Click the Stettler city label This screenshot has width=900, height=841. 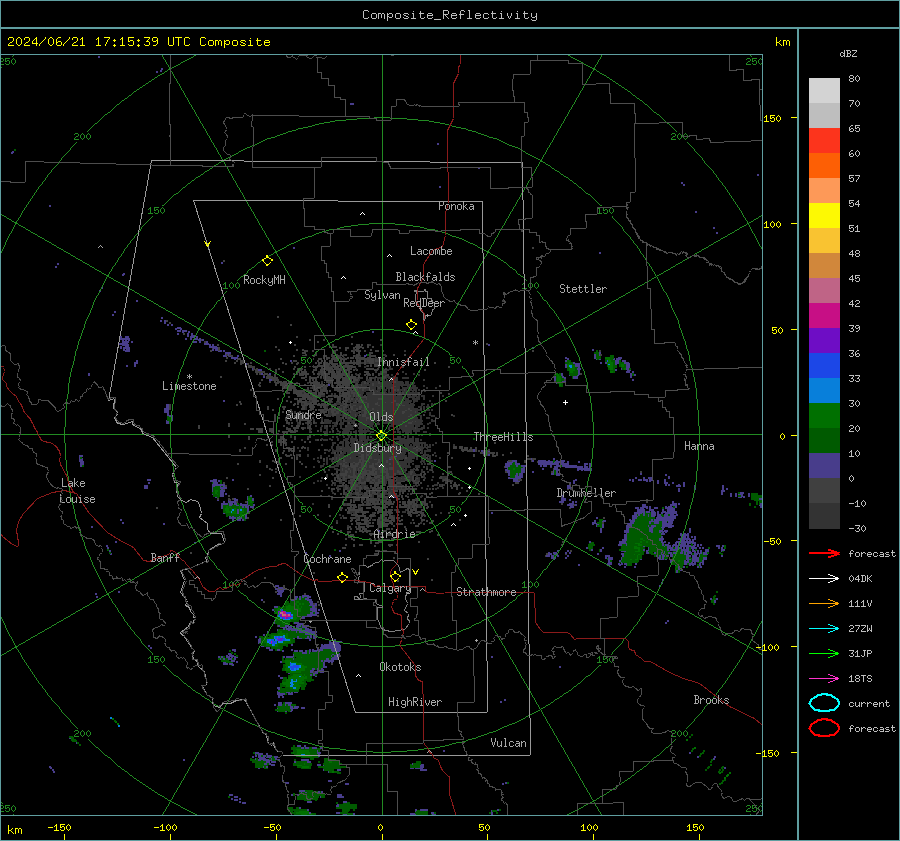583,289
